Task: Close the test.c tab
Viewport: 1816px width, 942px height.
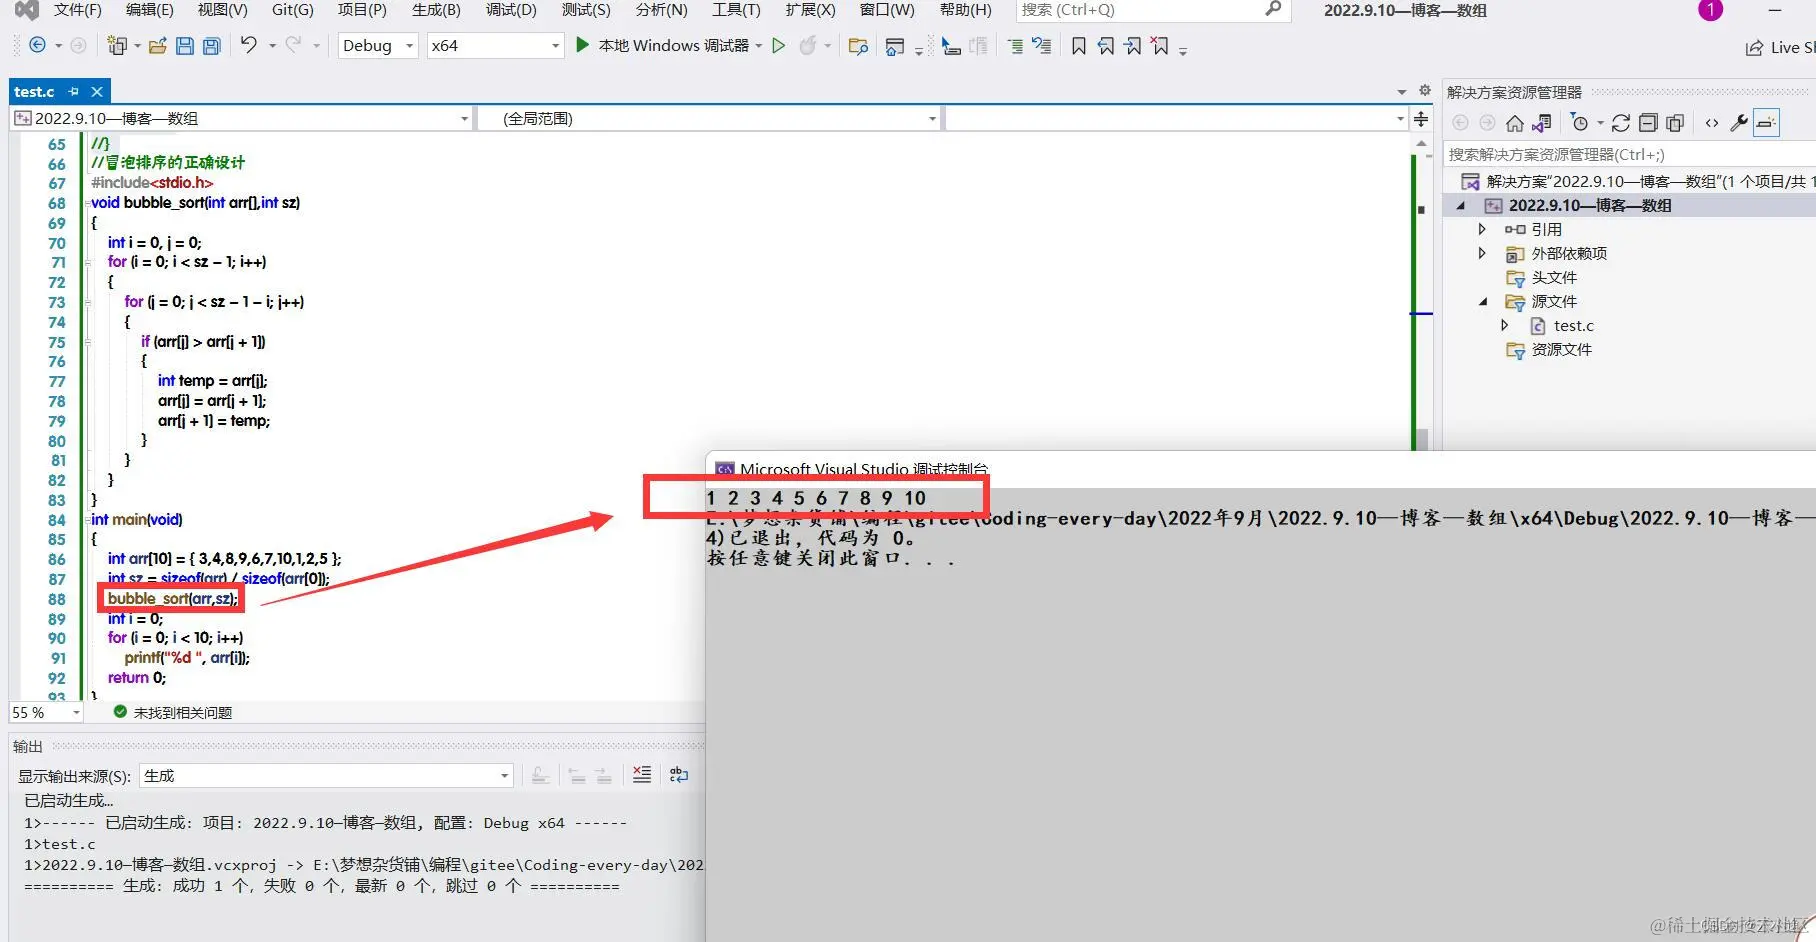Action: click(x=97, y=91)
